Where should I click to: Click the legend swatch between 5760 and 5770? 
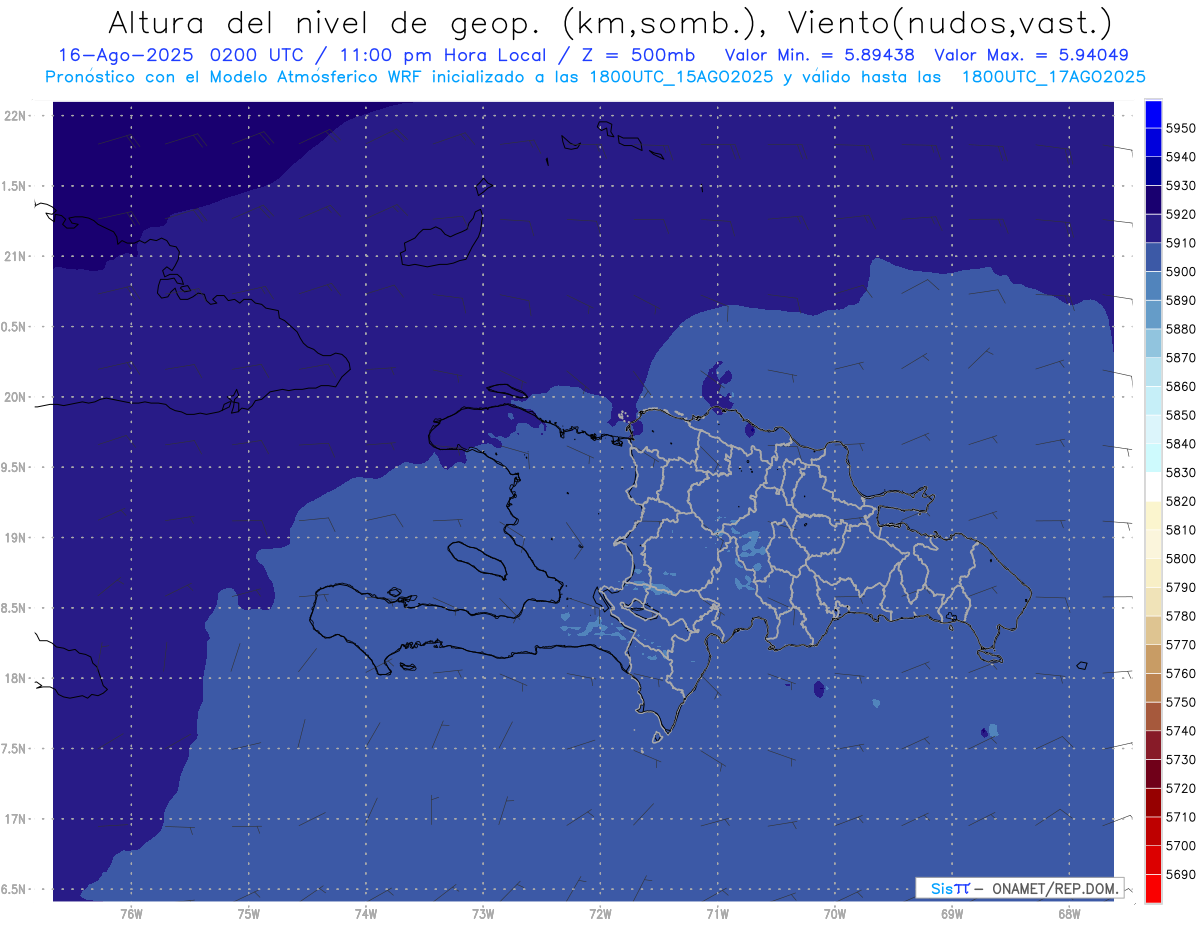(1152, 659)
